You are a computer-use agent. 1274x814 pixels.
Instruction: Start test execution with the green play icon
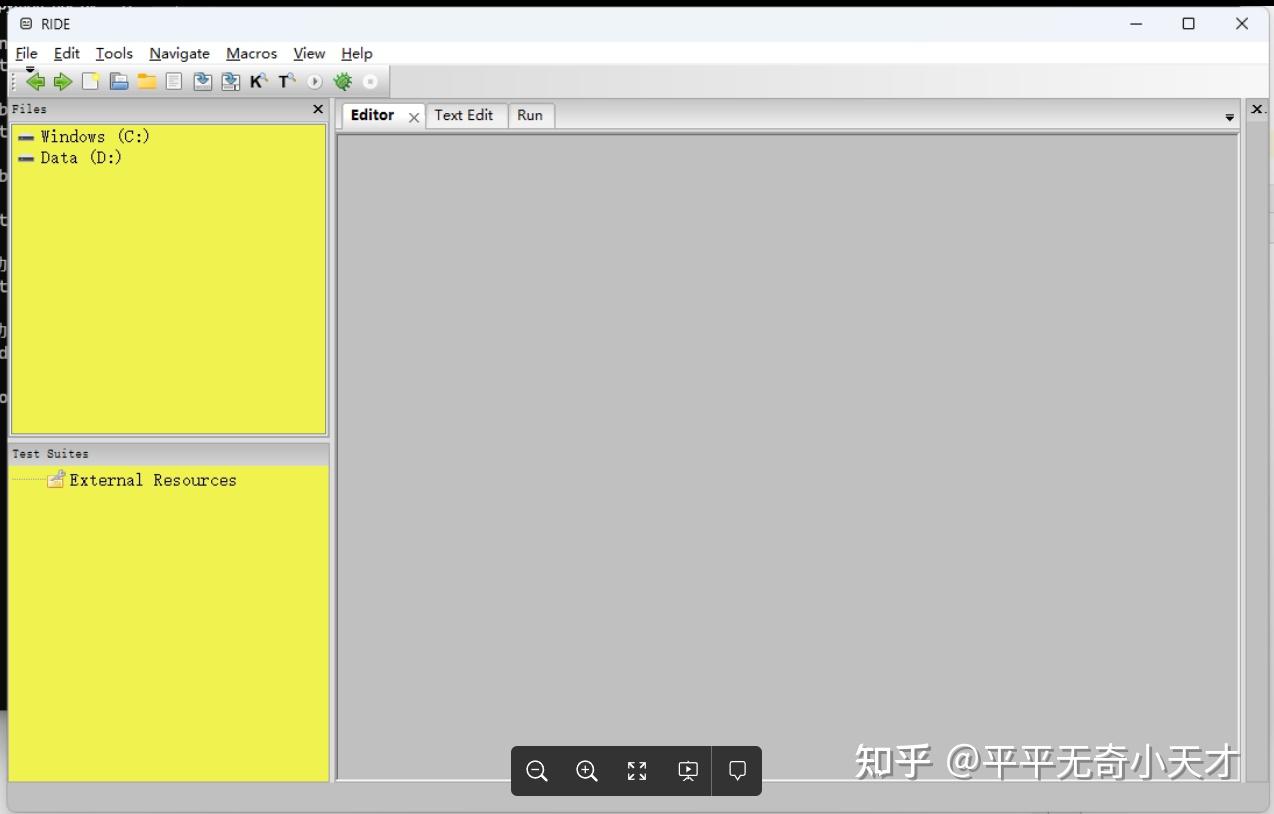click(x=314, y=81)
